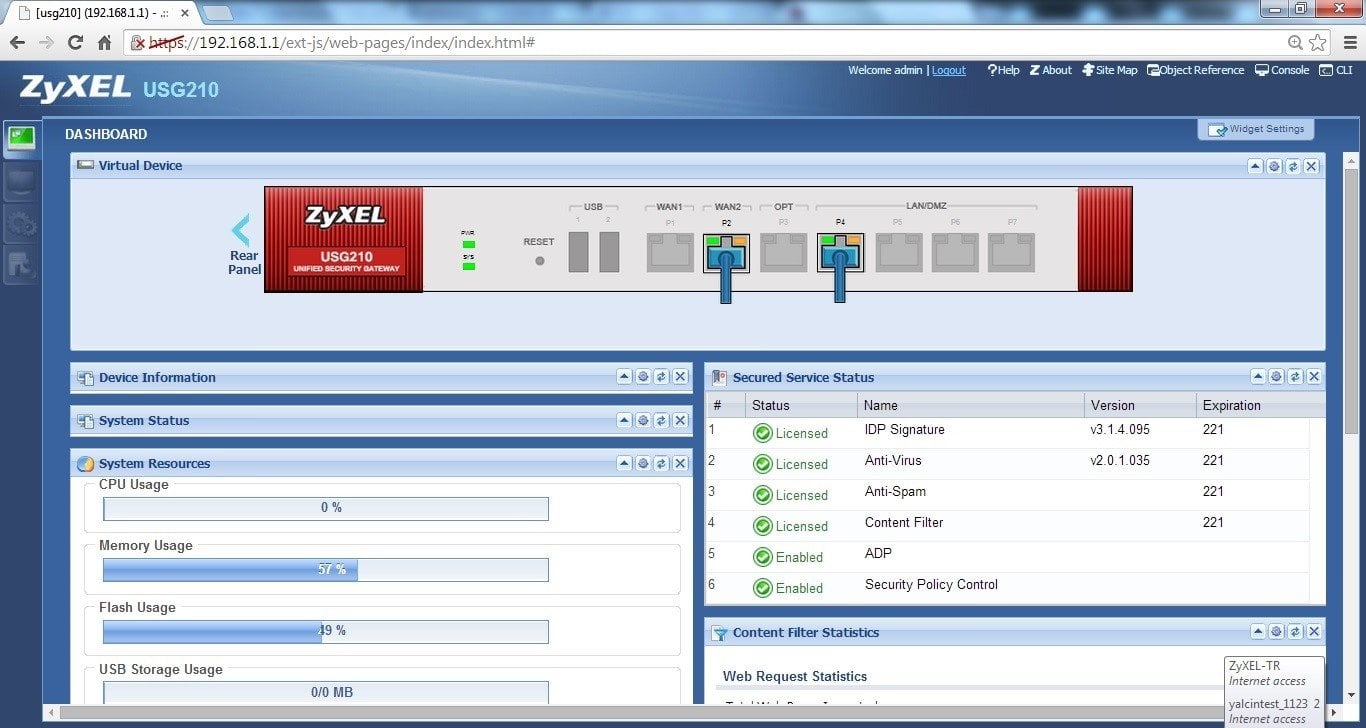Collapse the System Status widget
This screenshot has width=1366, height=728.
[x=625, y=420]
